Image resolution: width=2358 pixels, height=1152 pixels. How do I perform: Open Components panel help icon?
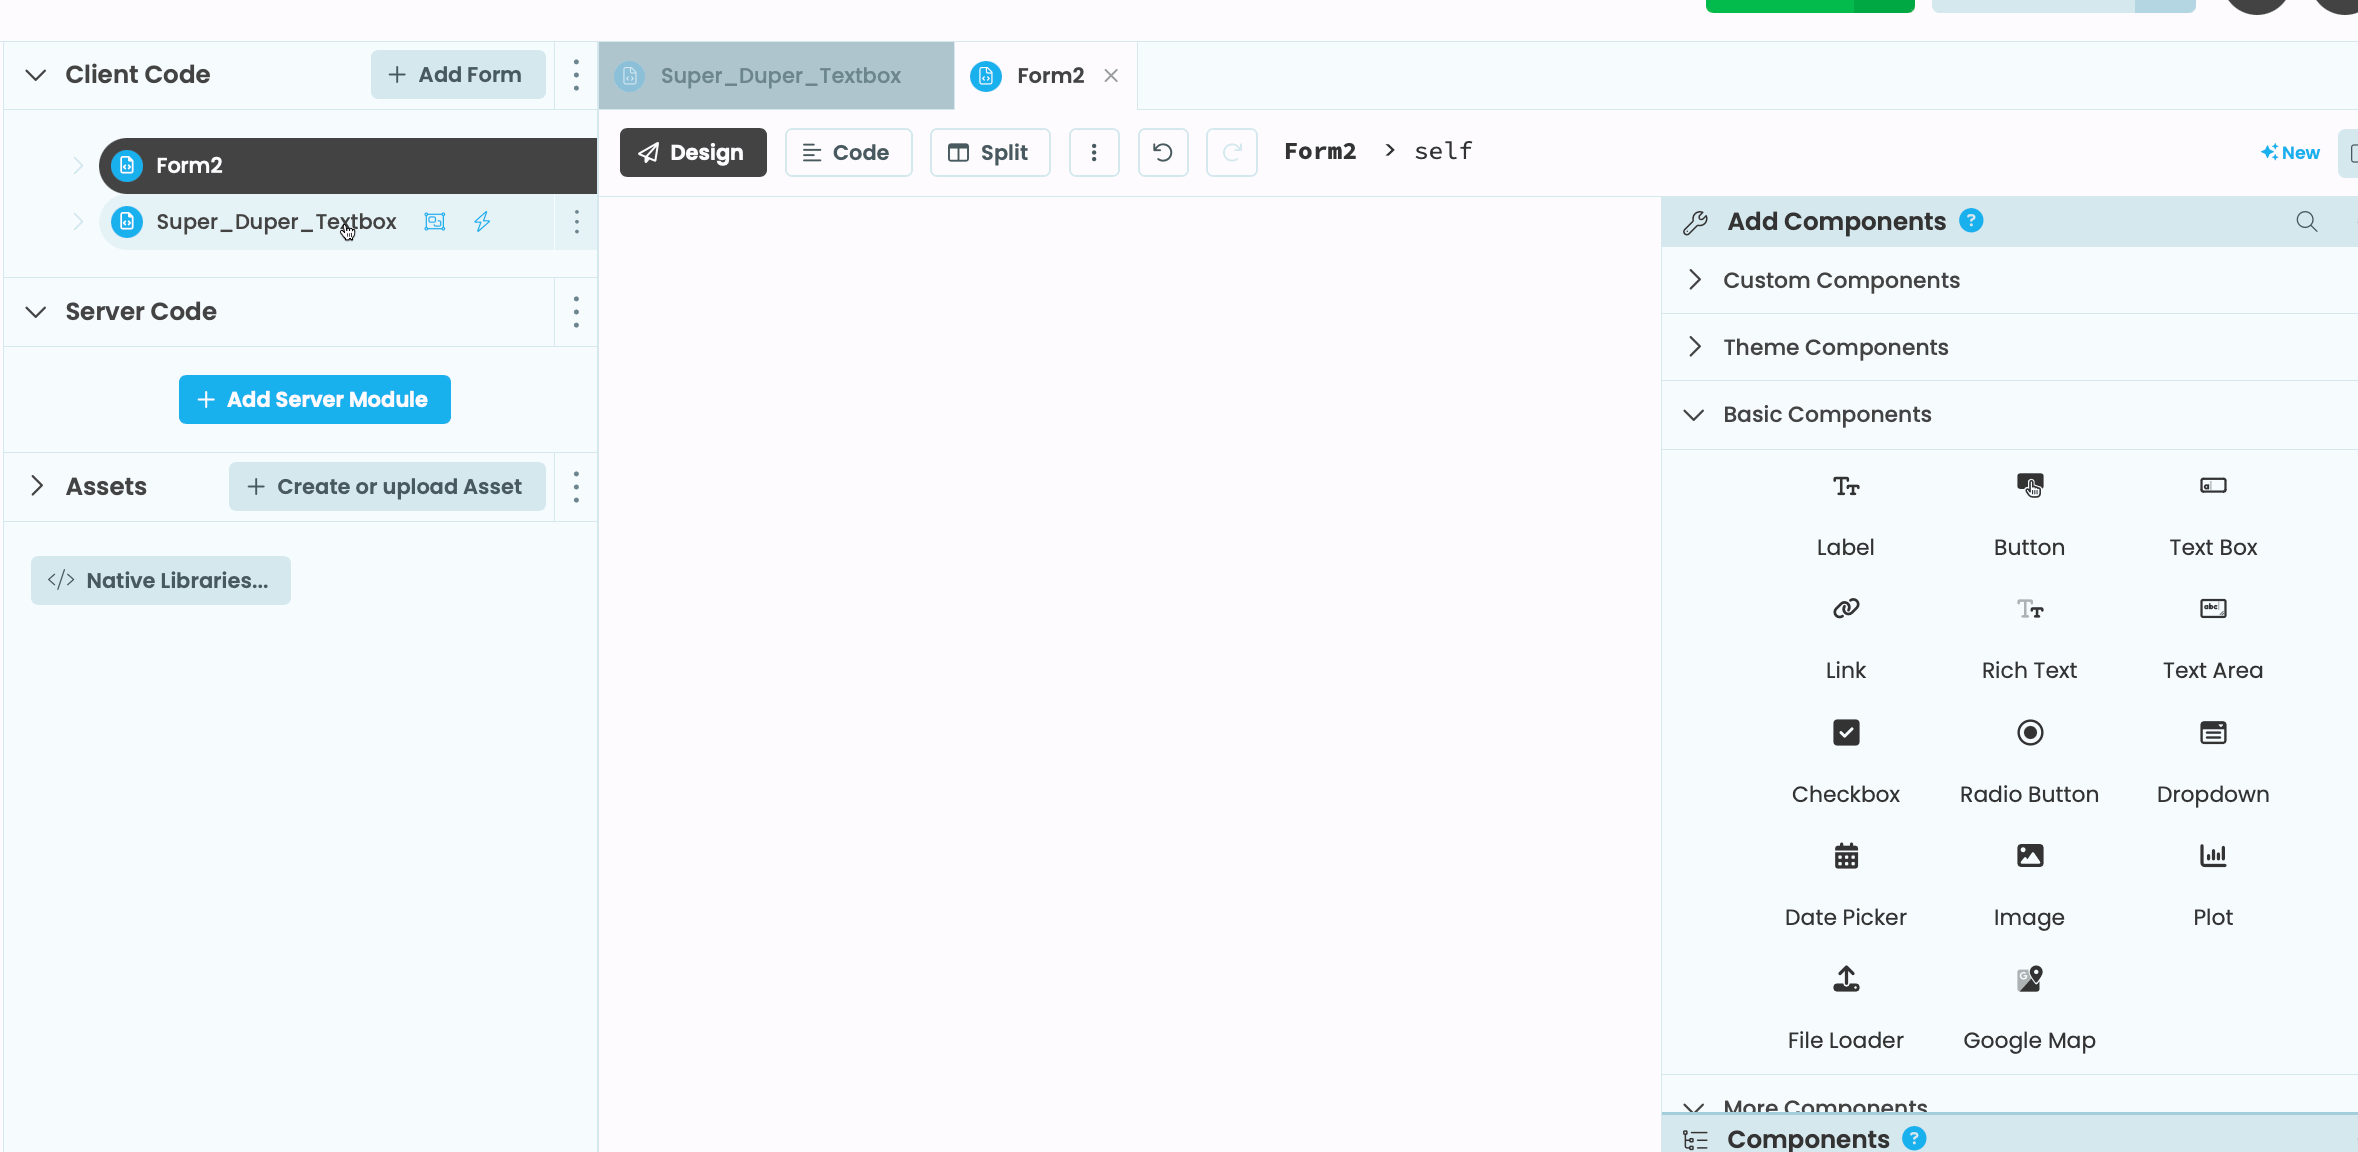point(1914,1138)
